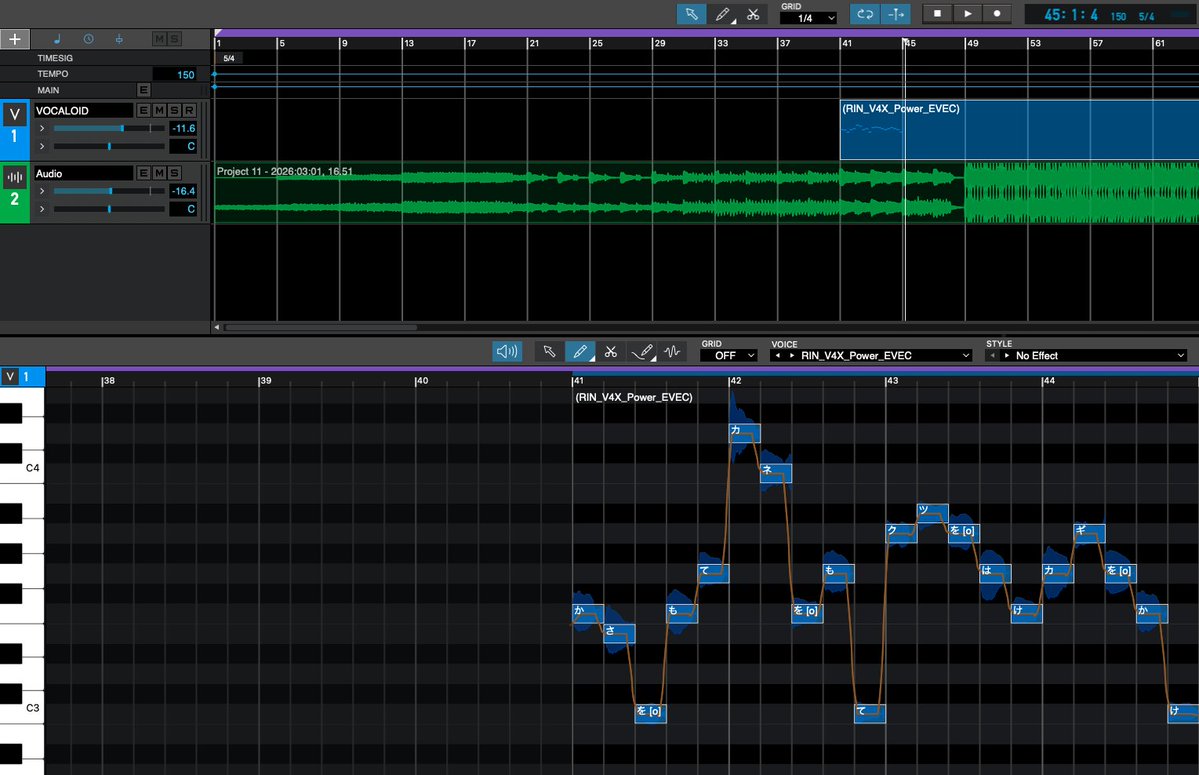Viewport: 1199px width, 775px height.
Task: Mute the Audio track
Action: pyautogui.click(x=159, y=173)
